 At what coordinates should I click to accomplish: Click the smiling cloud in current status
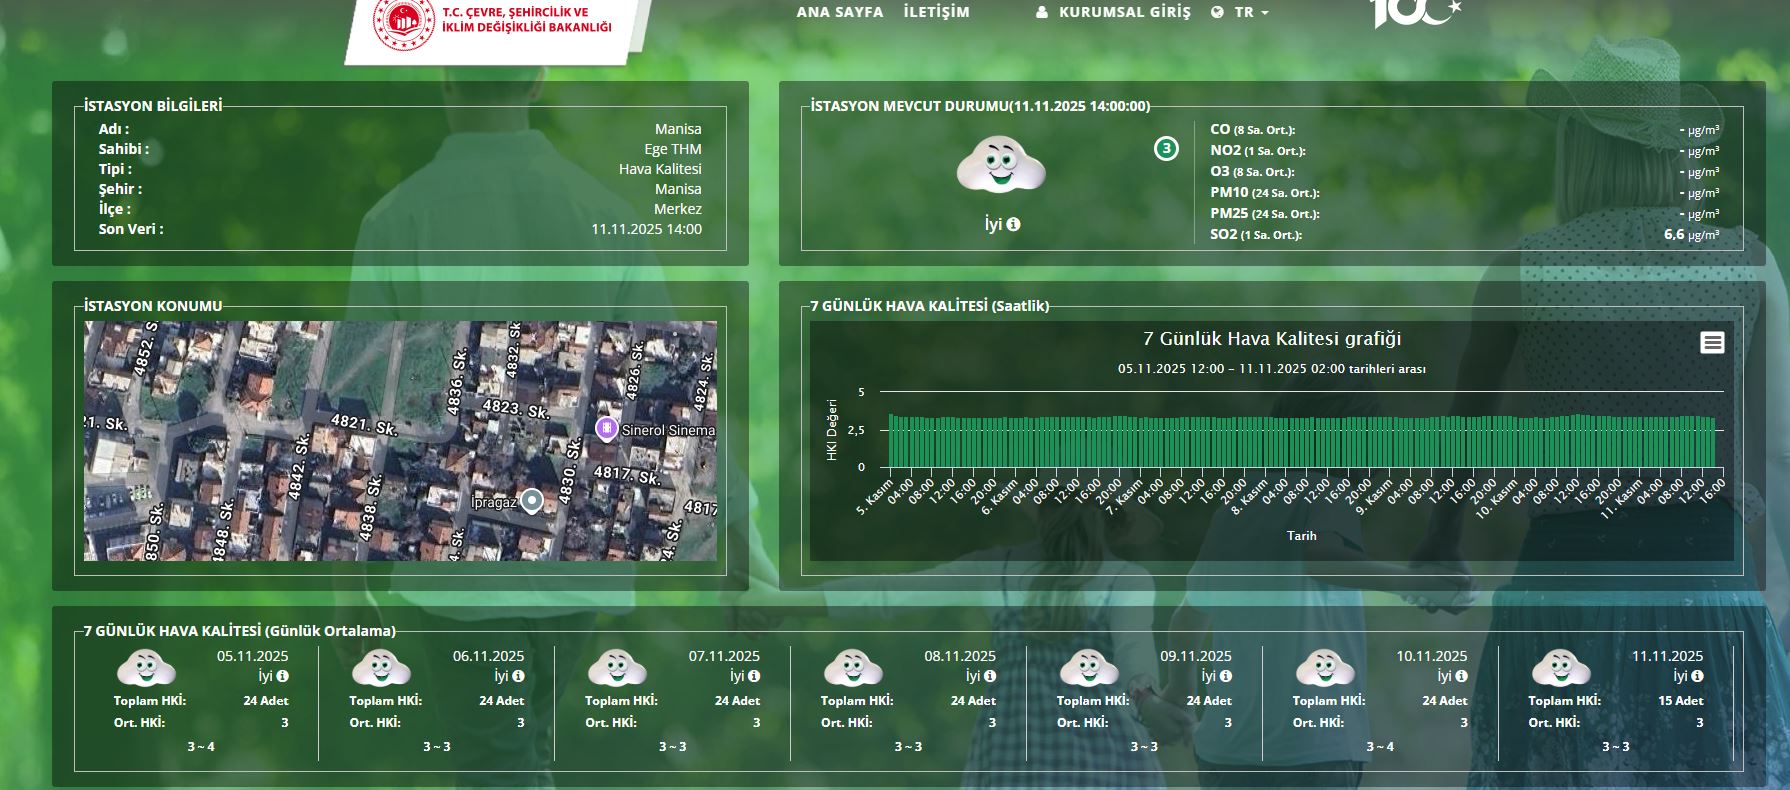coord(1000,165)
